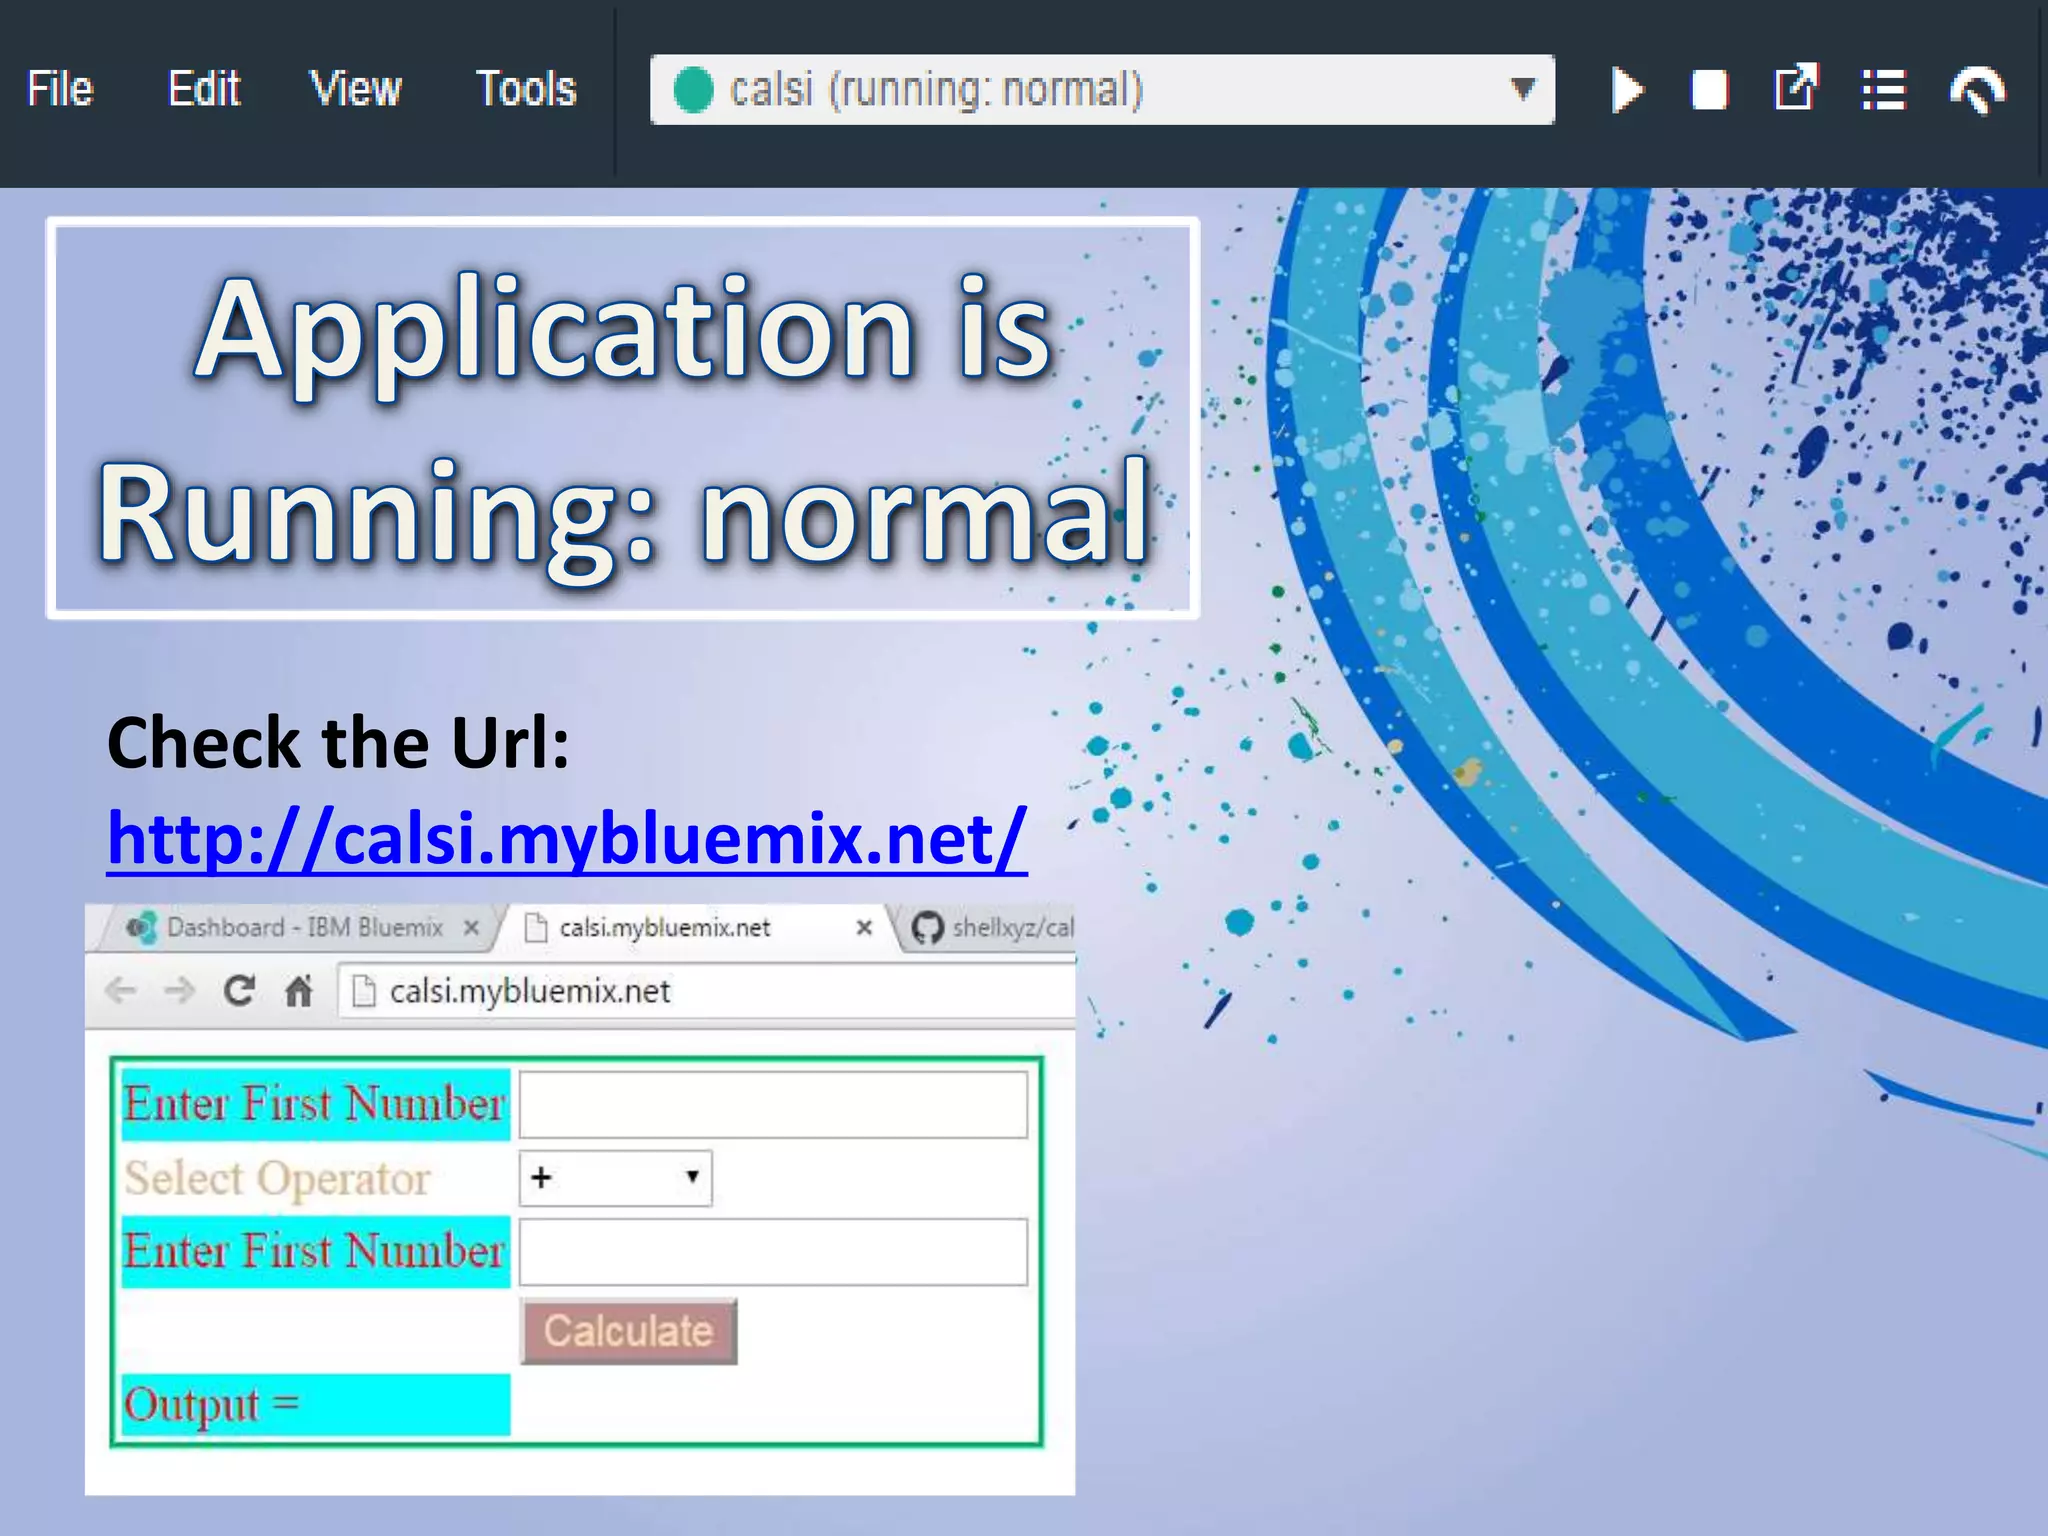Screen dimensions: 2048x1536
Task: Click the Calculate button
Action: pos(628,1331)
